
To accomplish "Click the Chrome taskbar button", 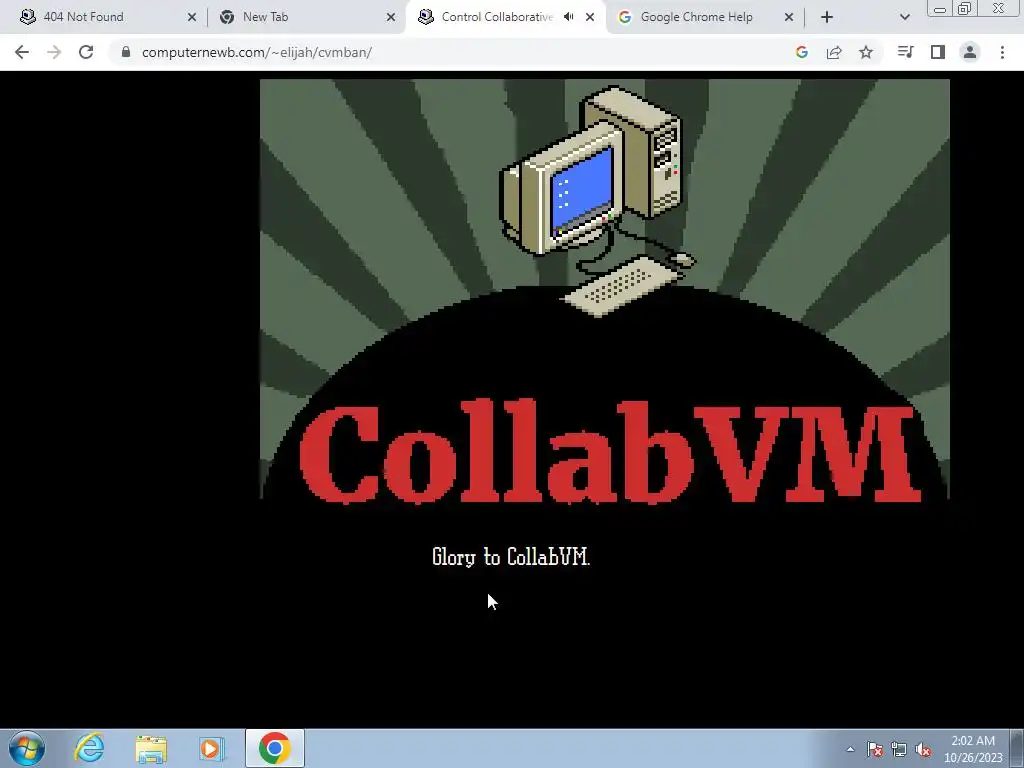I will click(x=275, y=748).
